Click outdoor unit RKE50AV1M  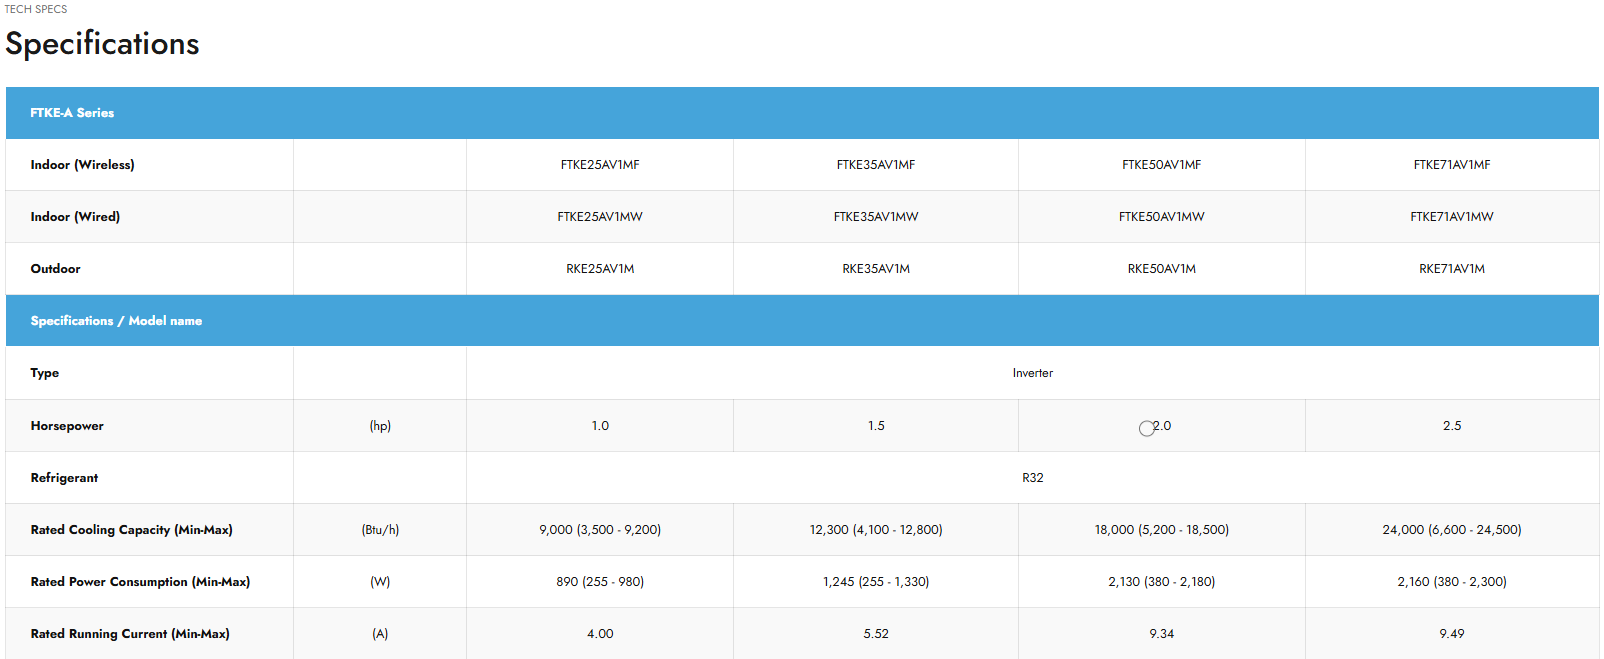[x=1162, y=269]
